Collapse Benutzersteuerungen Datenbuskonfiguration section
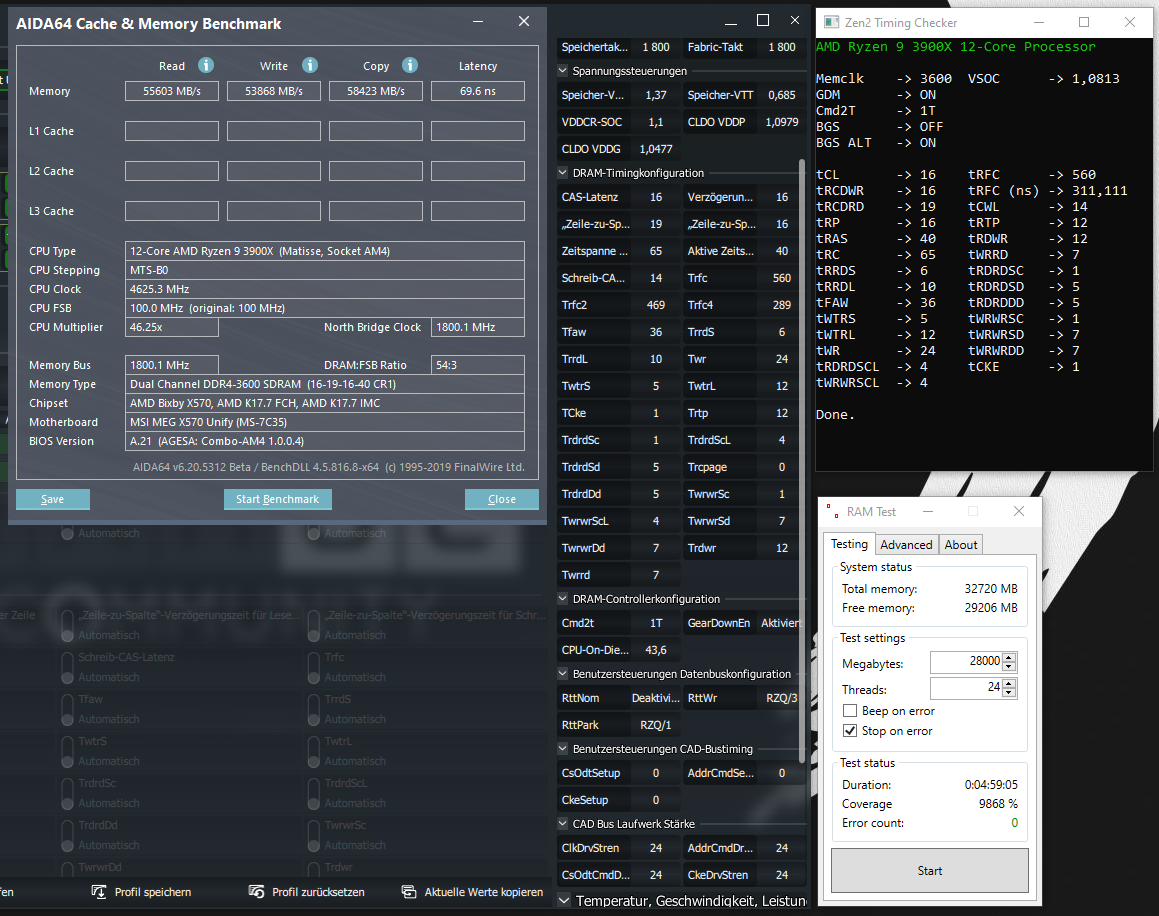 [562, 674]
